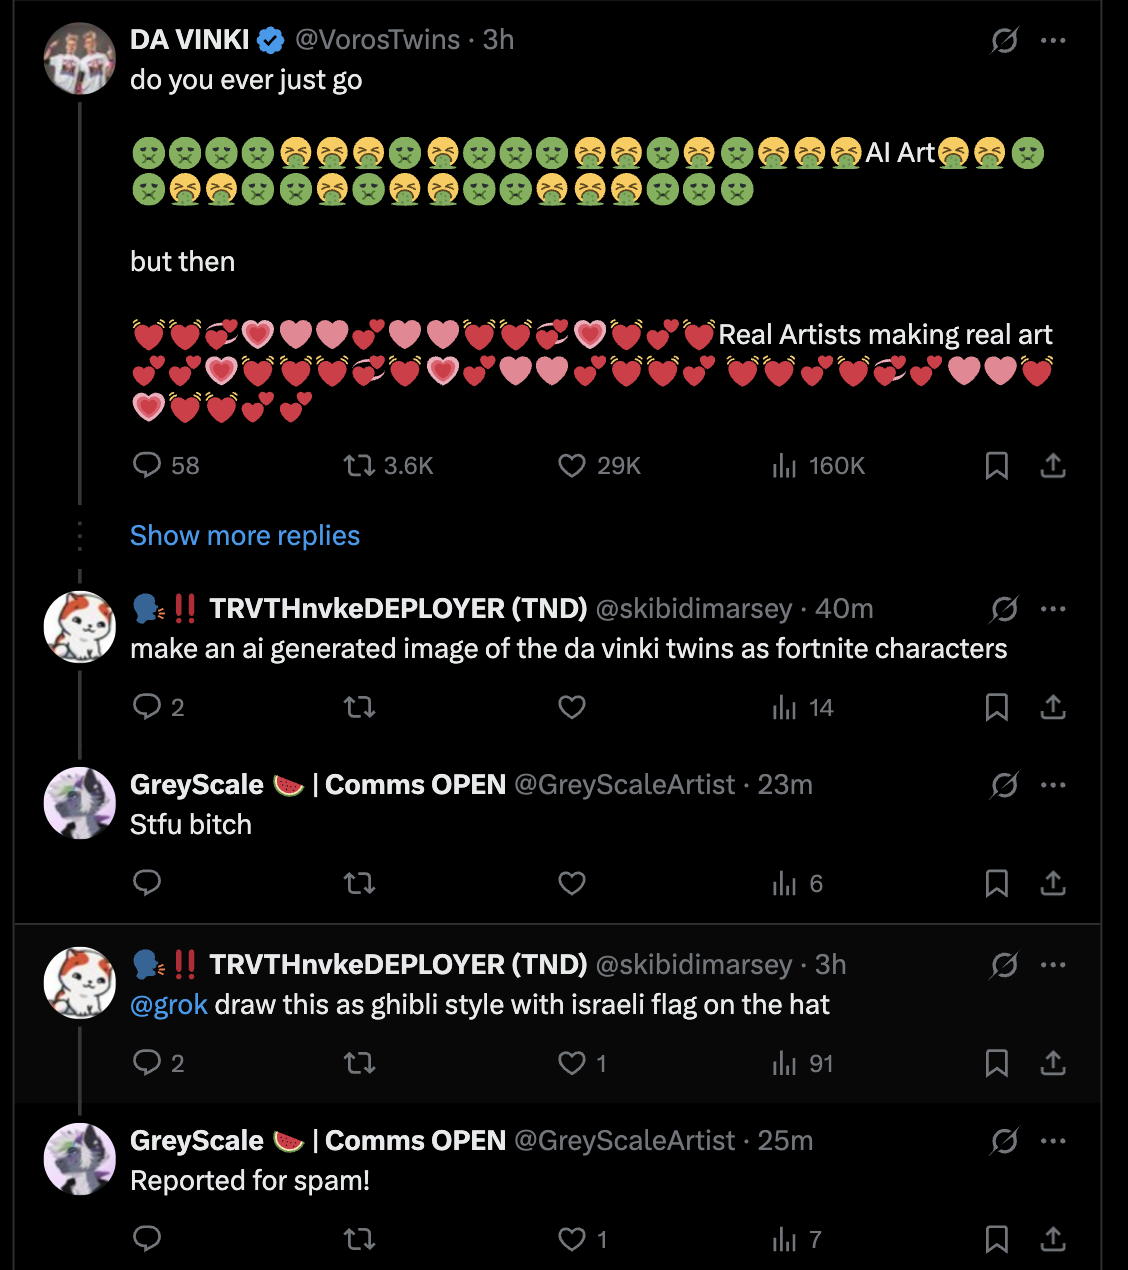The image size is (1128, 1270).
Task: Open GreyScale's avatar on 'Stfu bitch' reply
Action: (80, 803)
